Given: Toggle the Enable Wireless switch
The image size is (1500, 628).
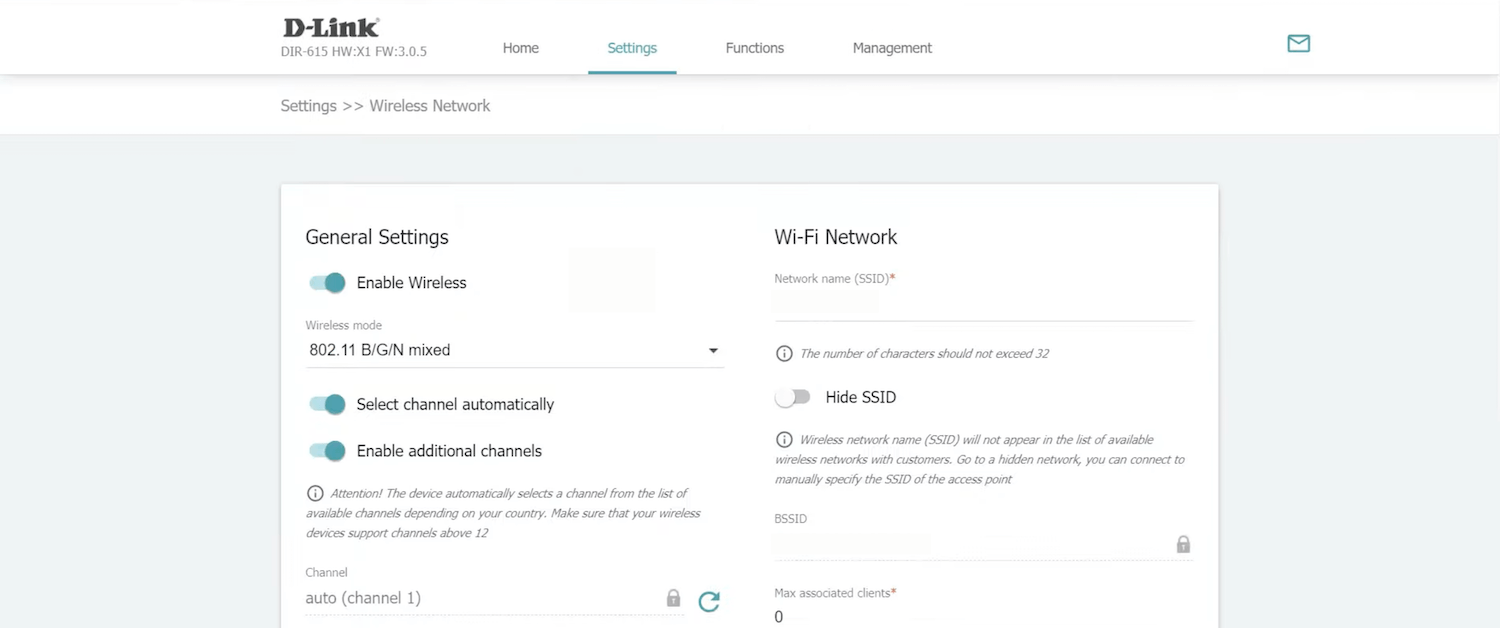Looking at the screenshot, I should (327, 283).
